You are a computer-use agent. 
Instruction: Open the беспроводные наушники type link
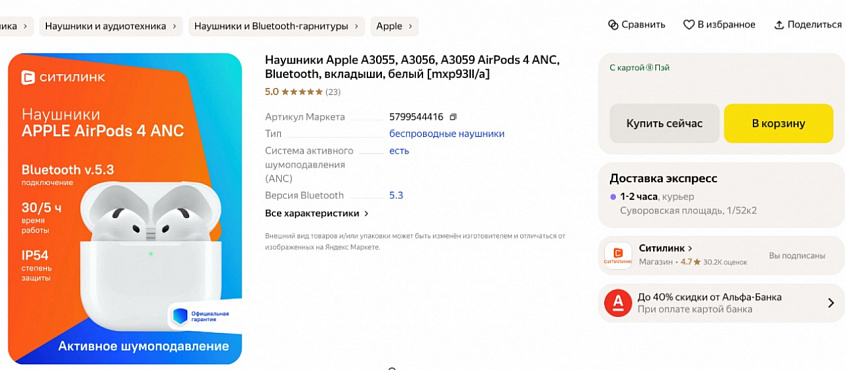(447, 134)
